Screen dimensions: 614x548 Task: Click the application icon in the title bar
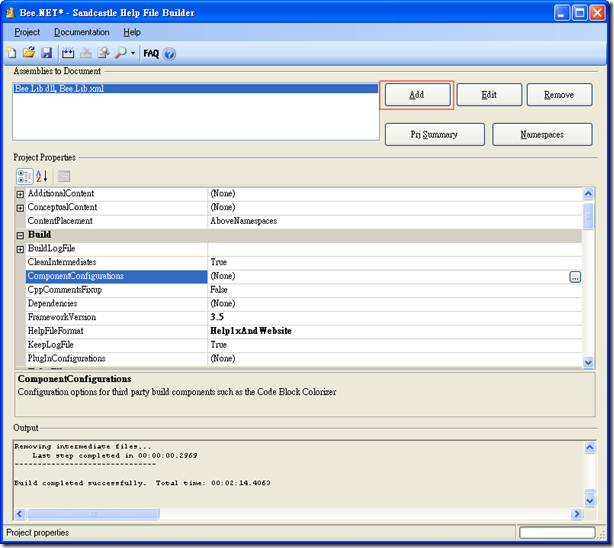pos(11,13)
